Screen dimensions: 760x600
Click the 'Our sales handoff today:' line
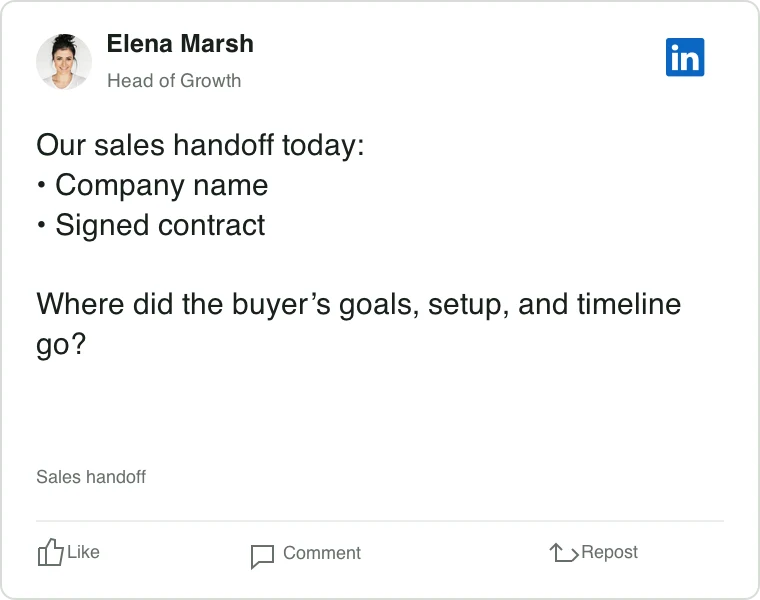point(200,145)
